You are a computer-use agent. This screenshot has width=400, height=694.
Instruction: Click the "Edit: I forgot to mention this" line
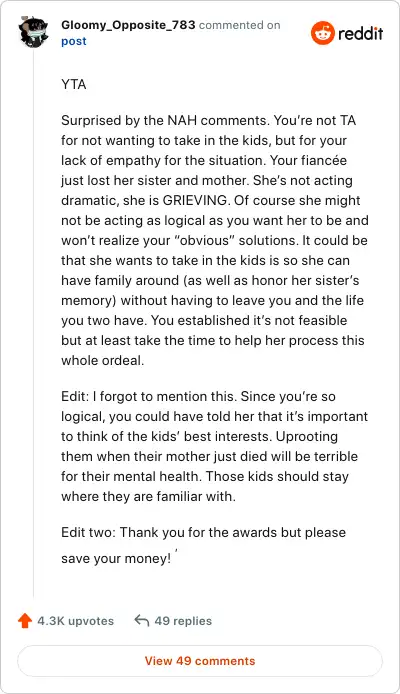click(x=149, y=396)
